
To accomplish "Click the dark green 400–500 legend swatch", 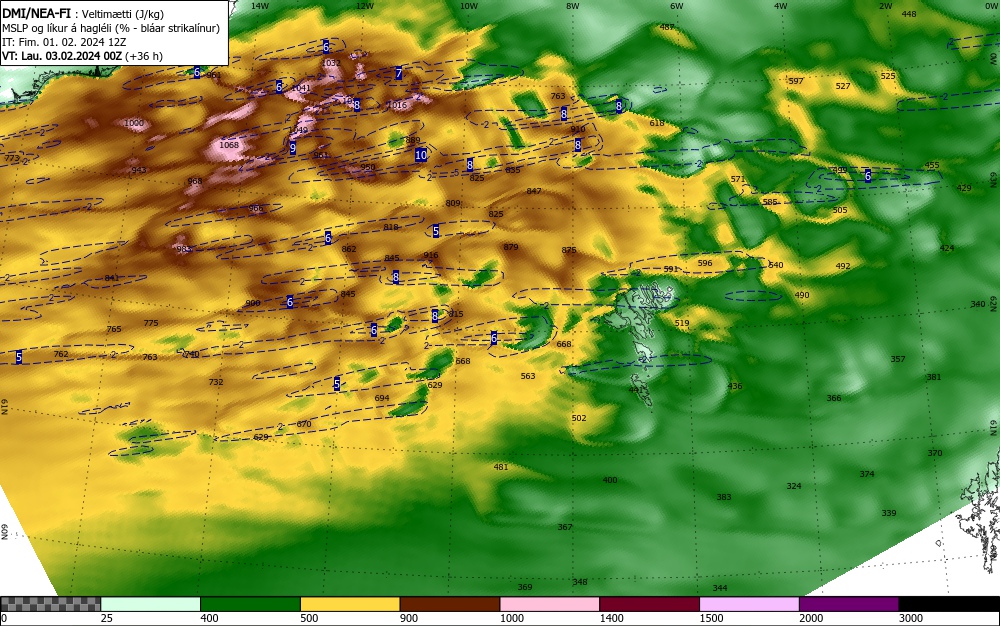I will point(250,604).
